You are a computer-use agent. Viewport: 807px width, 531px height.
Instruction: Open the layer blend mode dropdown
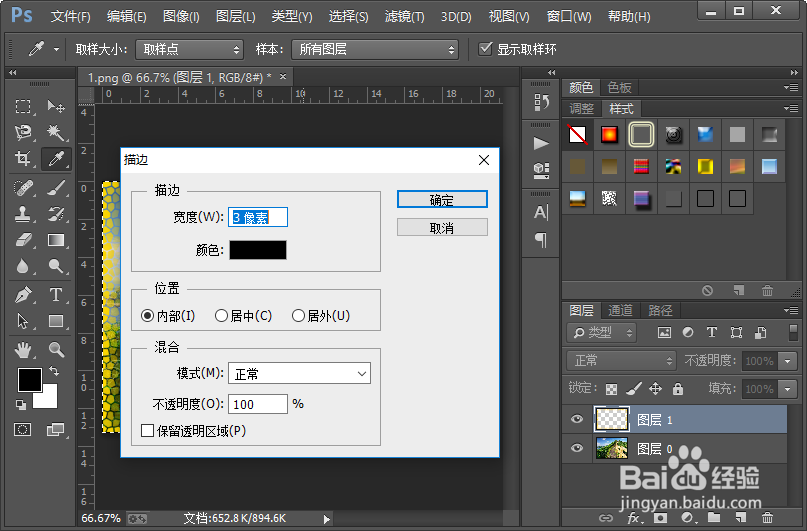coord(621,360)
